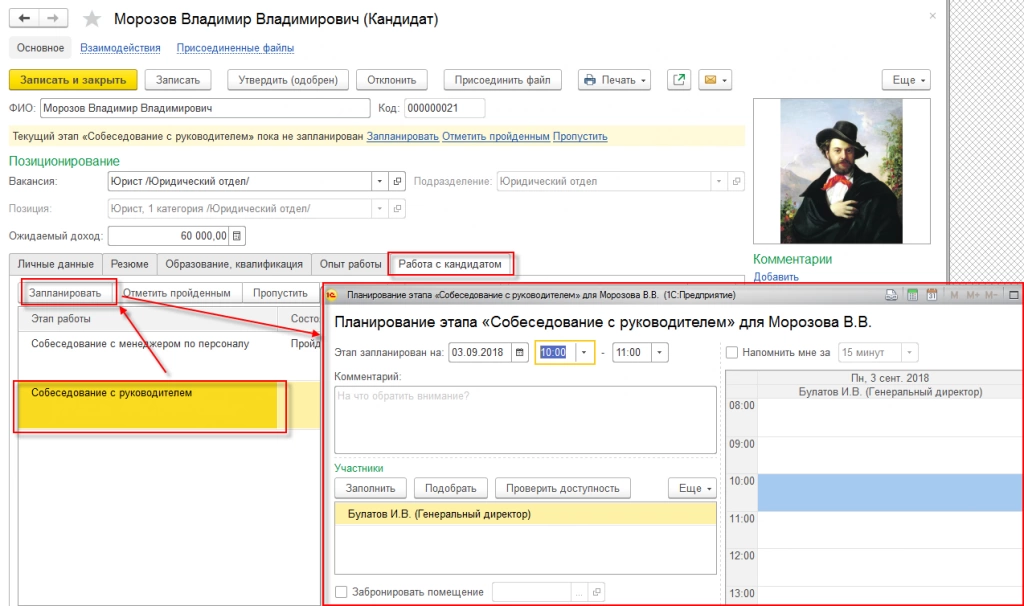Expand the Печать button dropdown arrow

coord(643,80)
